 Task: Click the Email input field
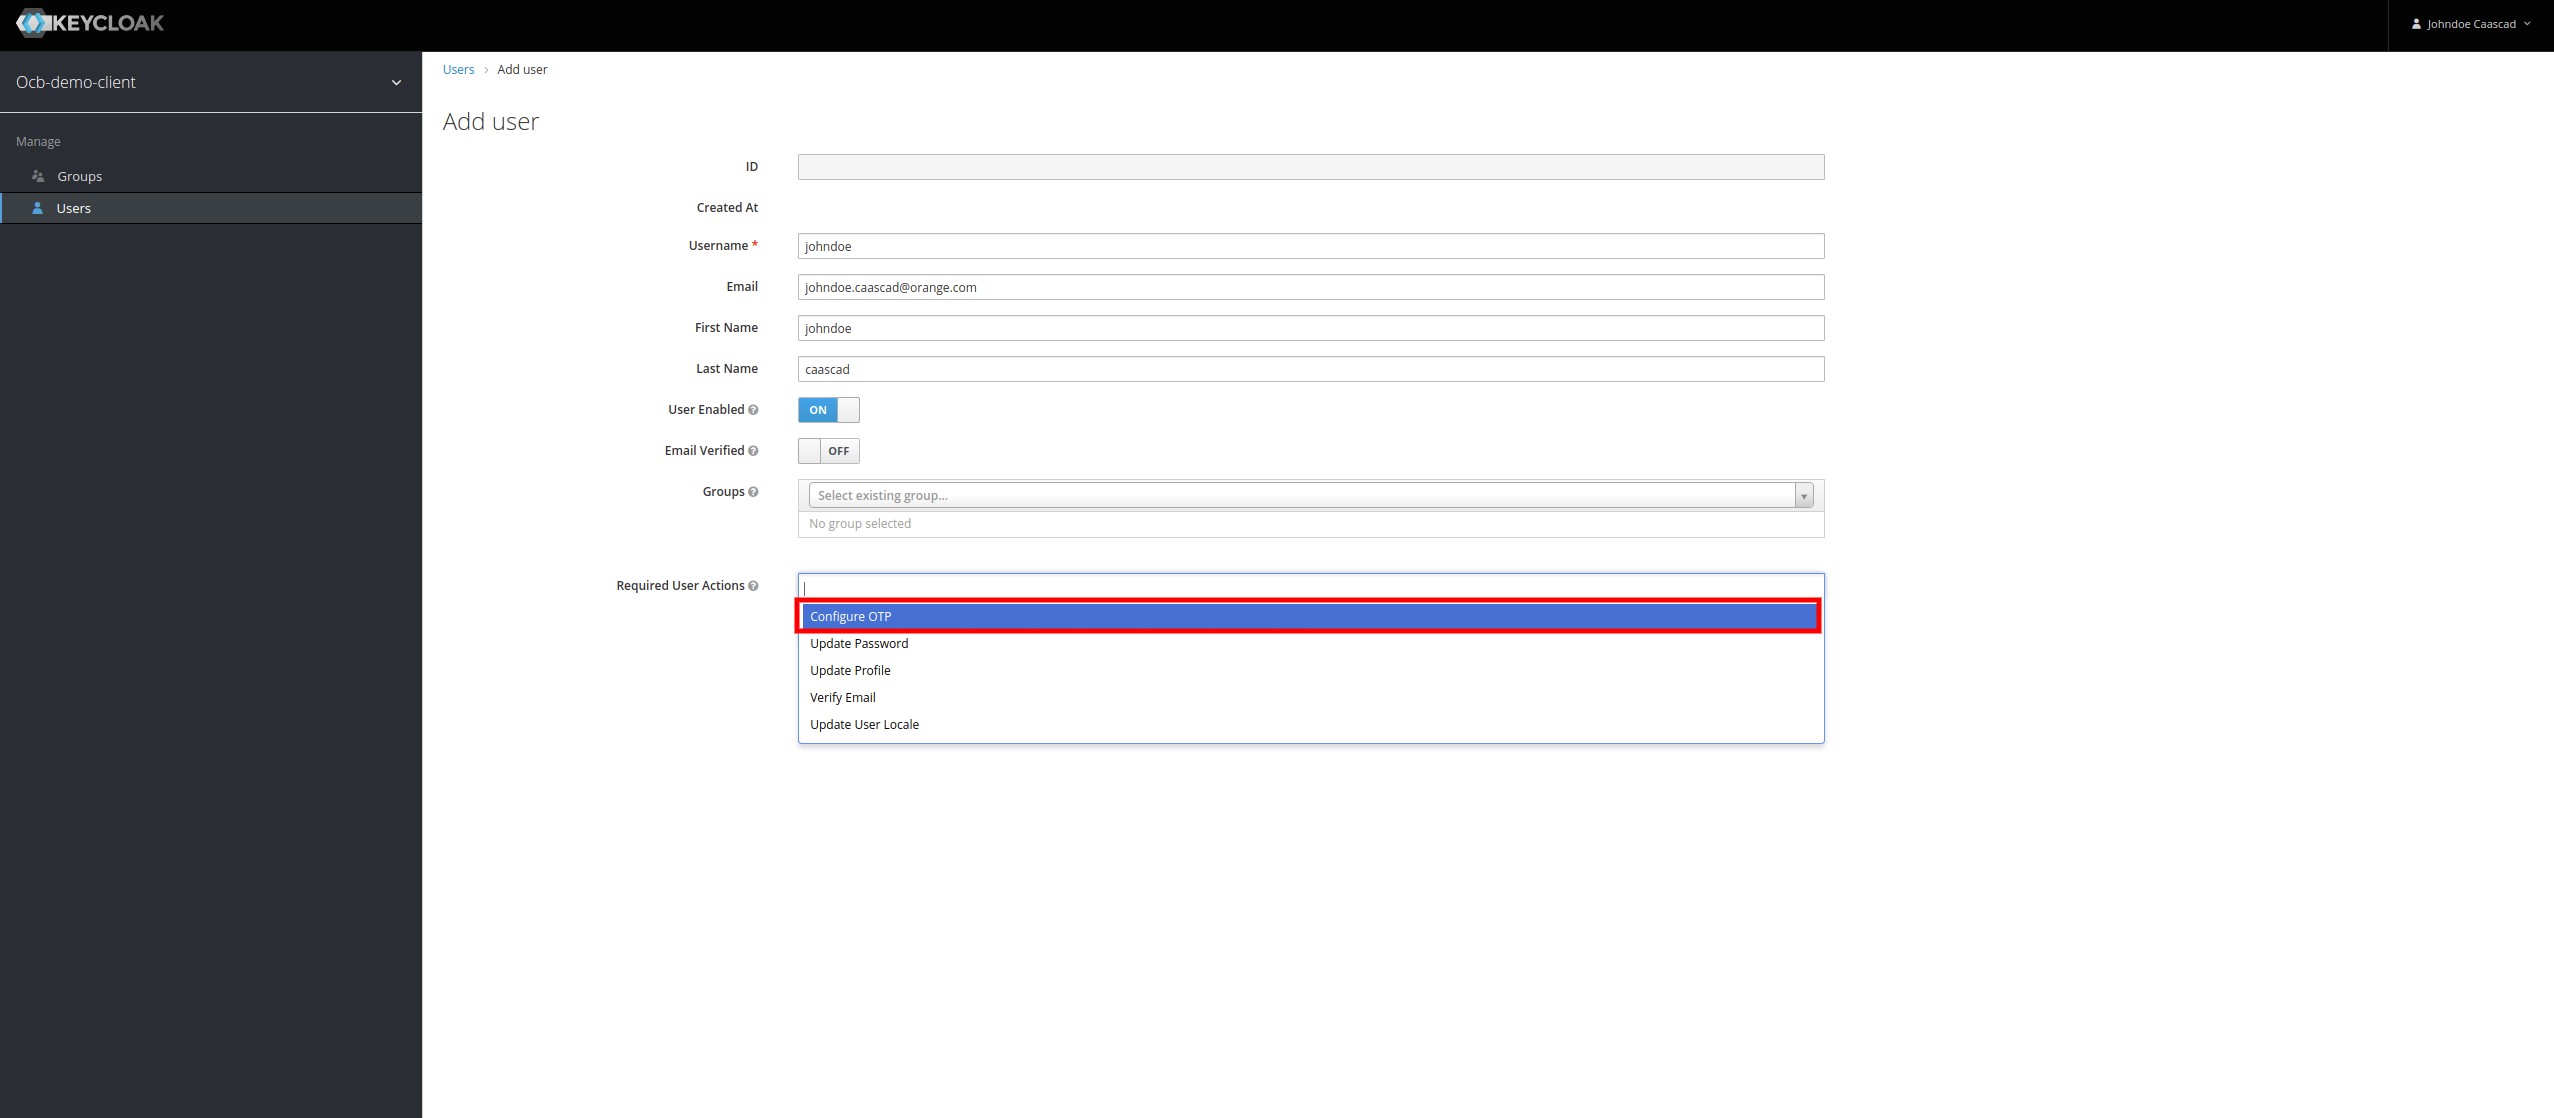[1311, 287]
